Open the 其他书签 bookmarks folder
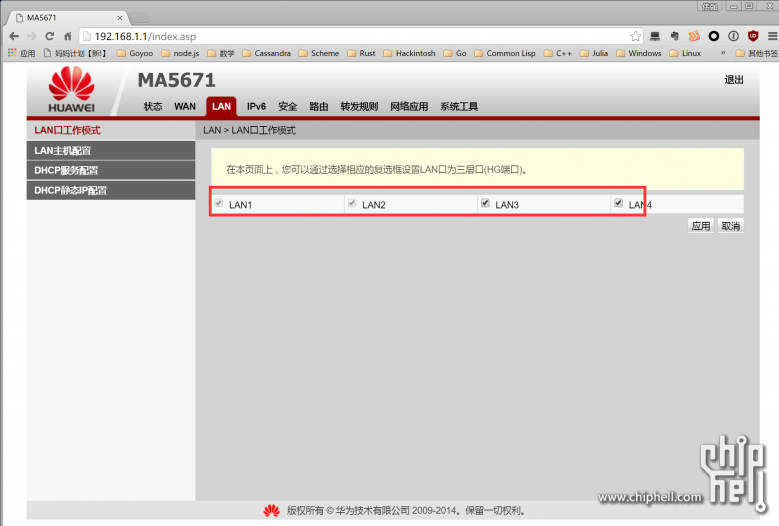Image resolution: width=779 pixels, height=526 pixels. pyautogui.click(x=757, y=53)
